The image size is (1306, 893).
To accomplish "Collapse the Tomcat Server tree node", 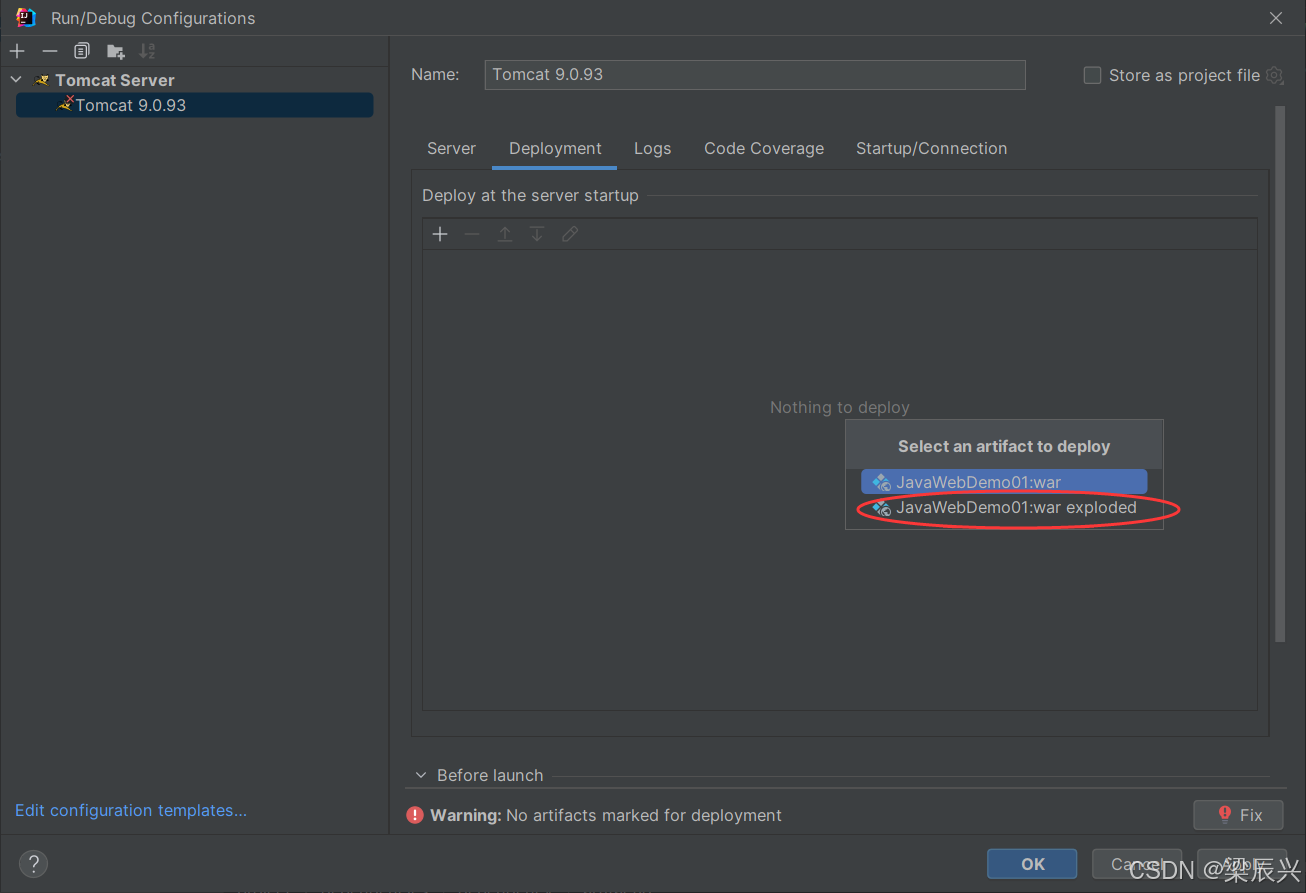I will tap(16, 80).
